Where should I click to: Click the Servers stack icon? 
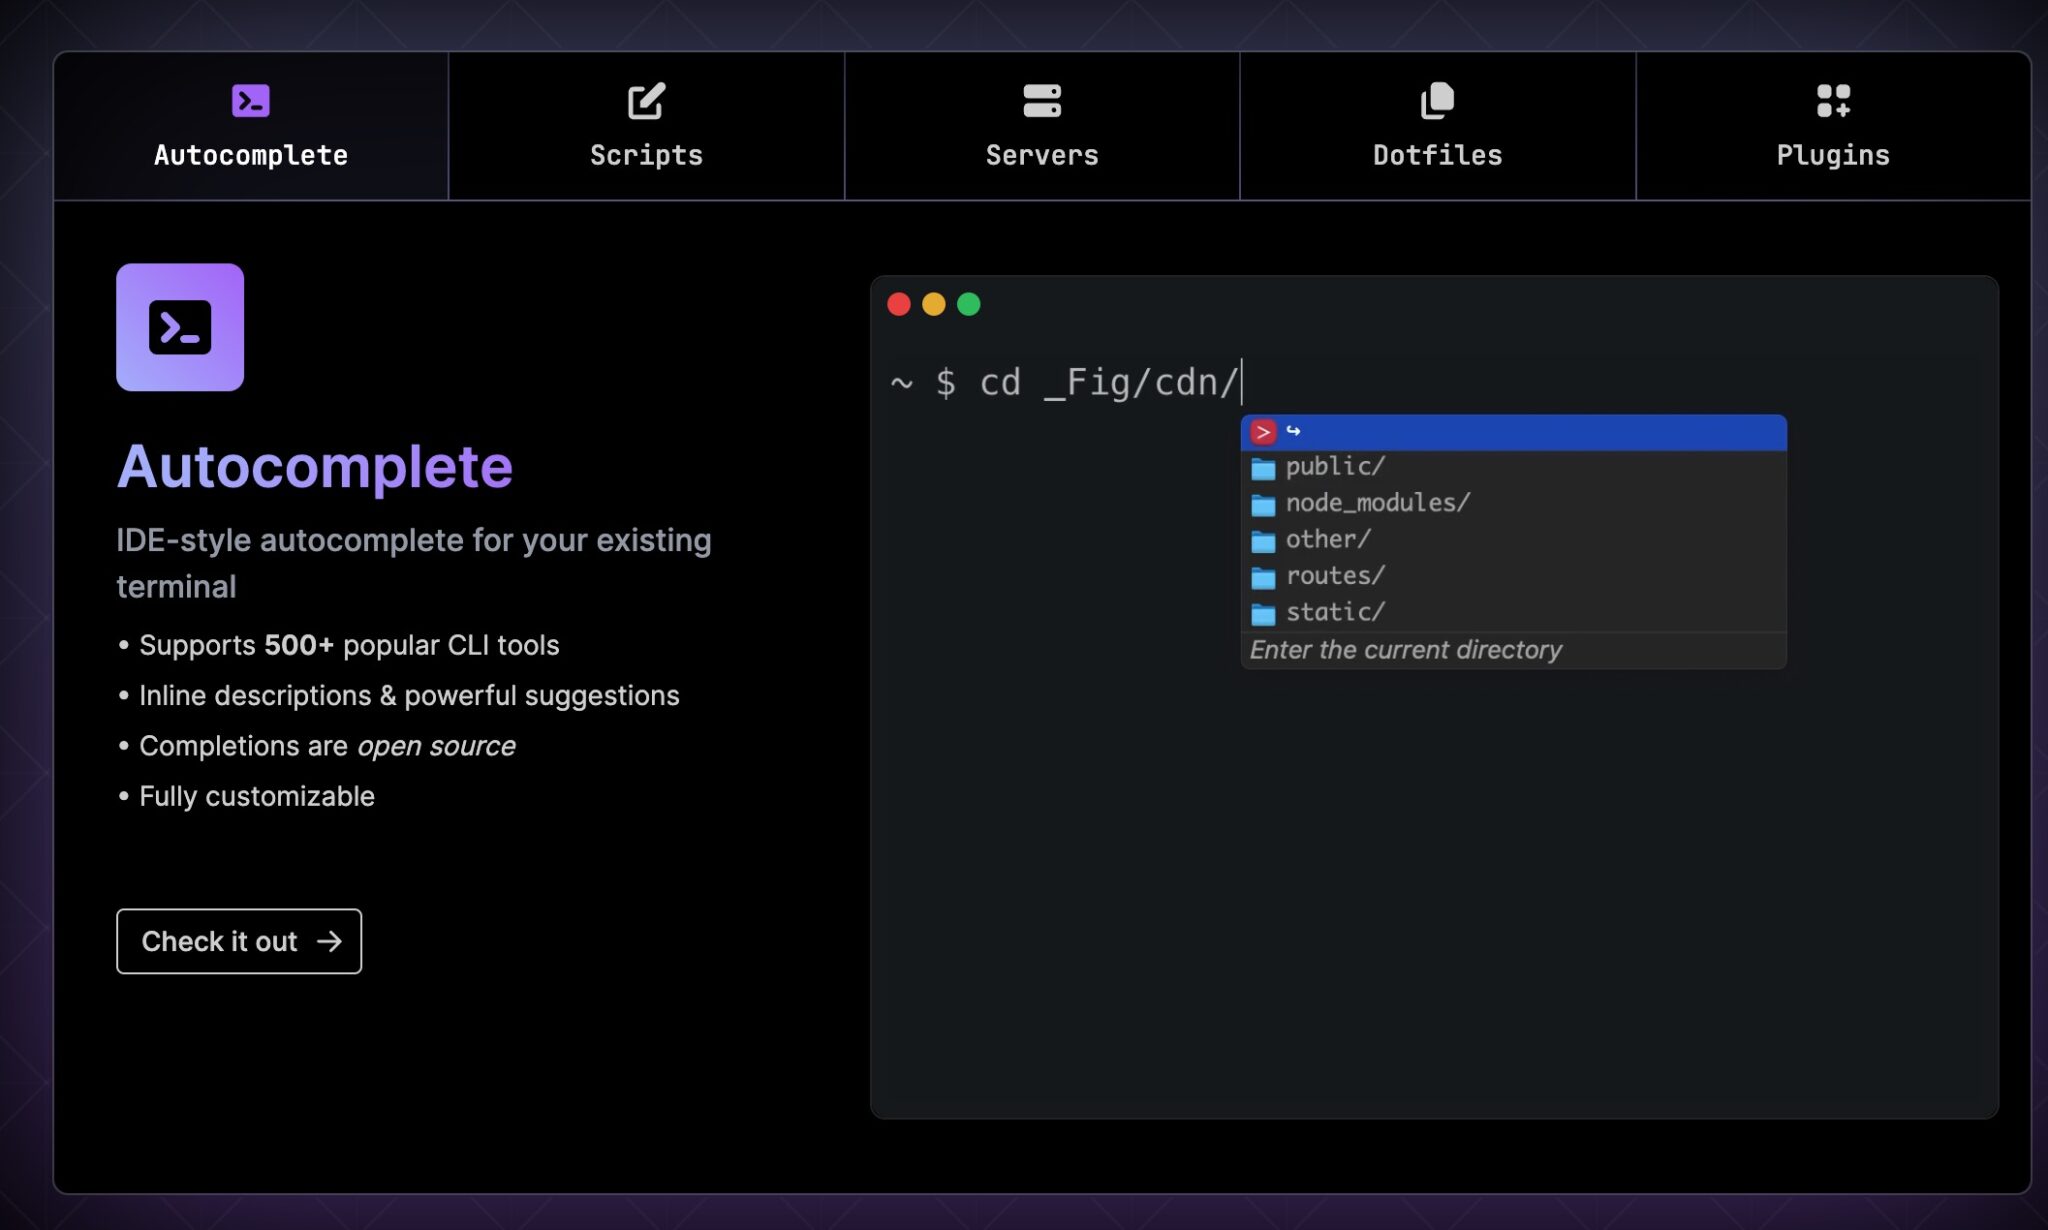coord(1041,101)
